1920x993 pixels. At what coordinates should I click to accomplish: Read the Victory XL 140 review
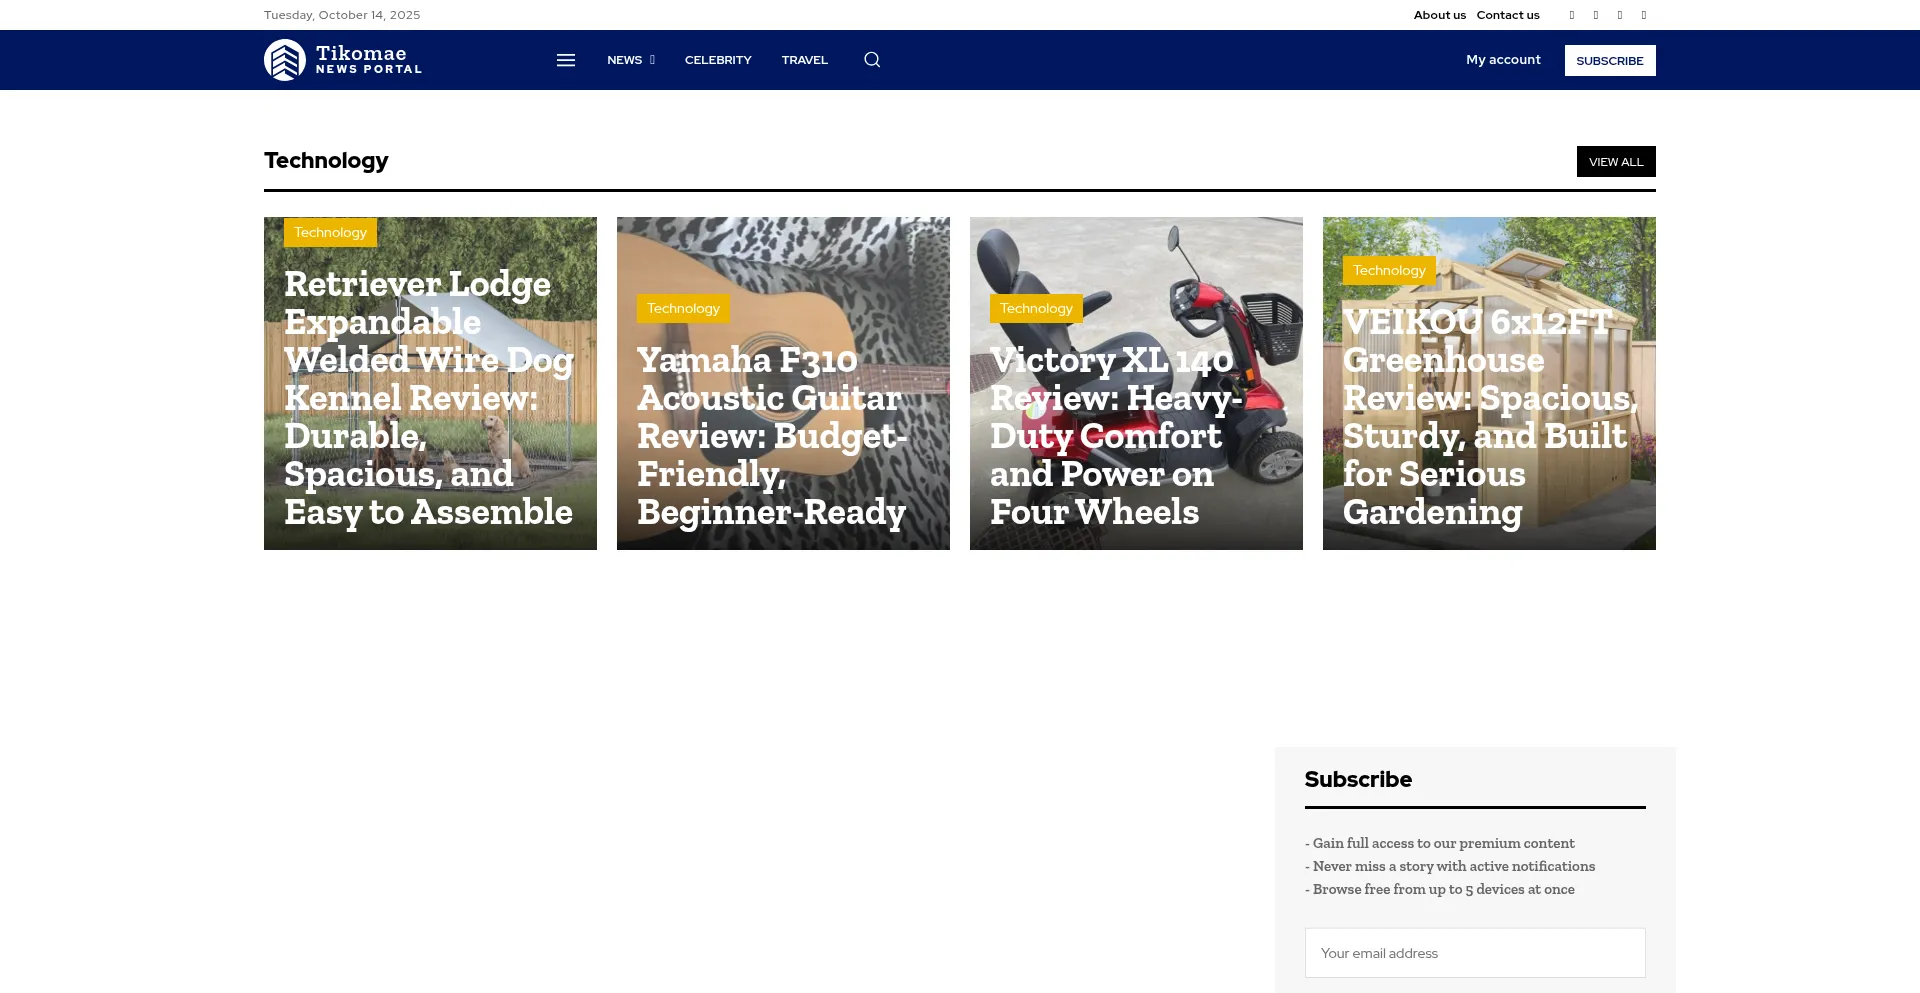click(x=1115, y=436)
